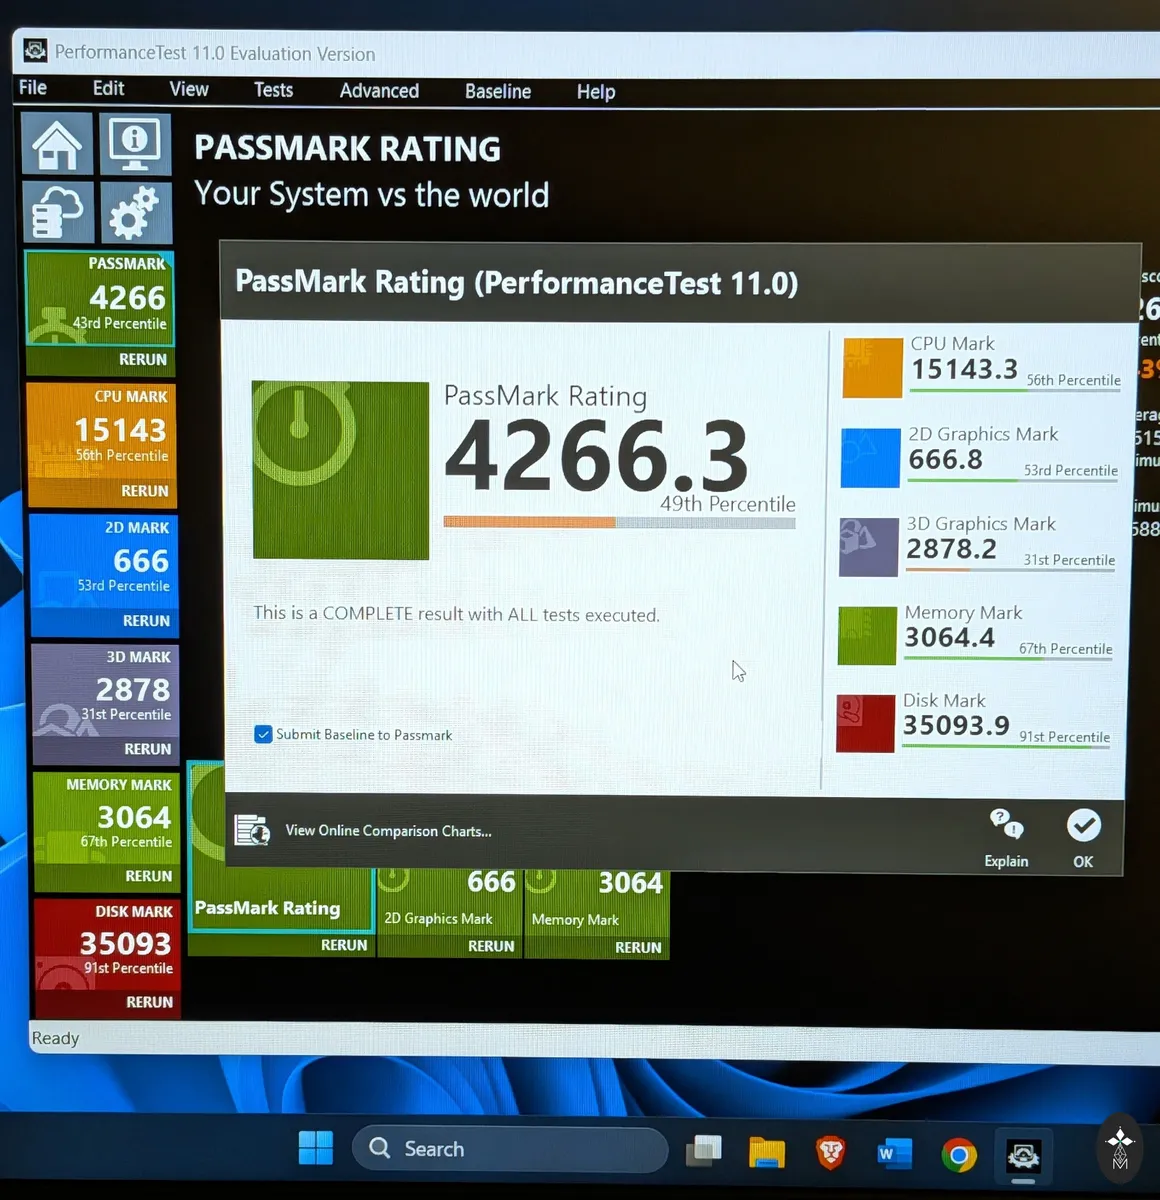Open the Baseline menu
Viewport: 1160px width, 1200px height.
coord(498,91)
